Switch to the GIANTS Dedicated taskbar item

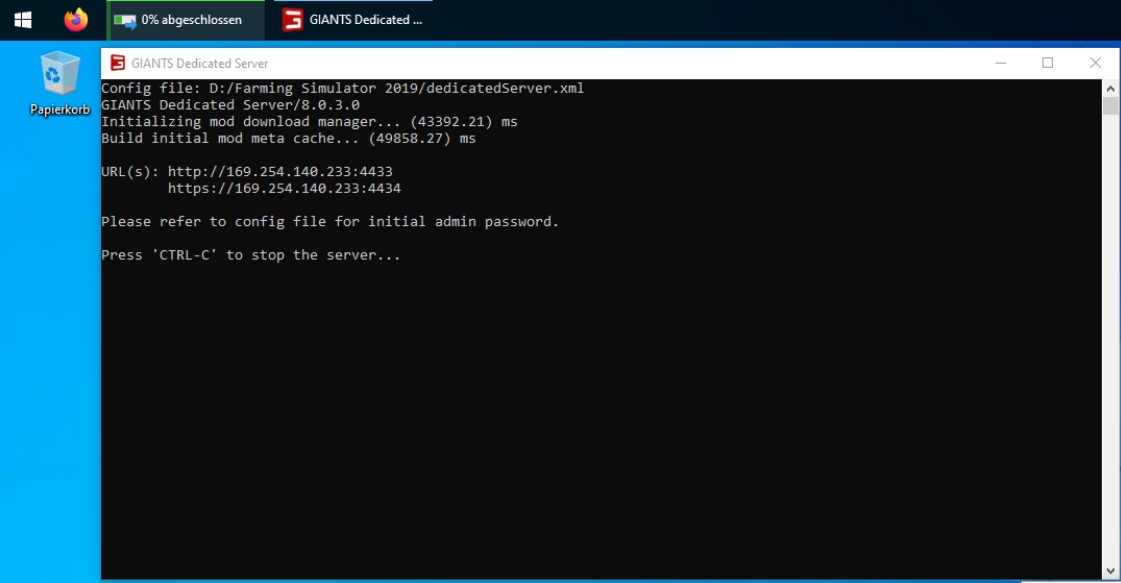pos(353,20)
